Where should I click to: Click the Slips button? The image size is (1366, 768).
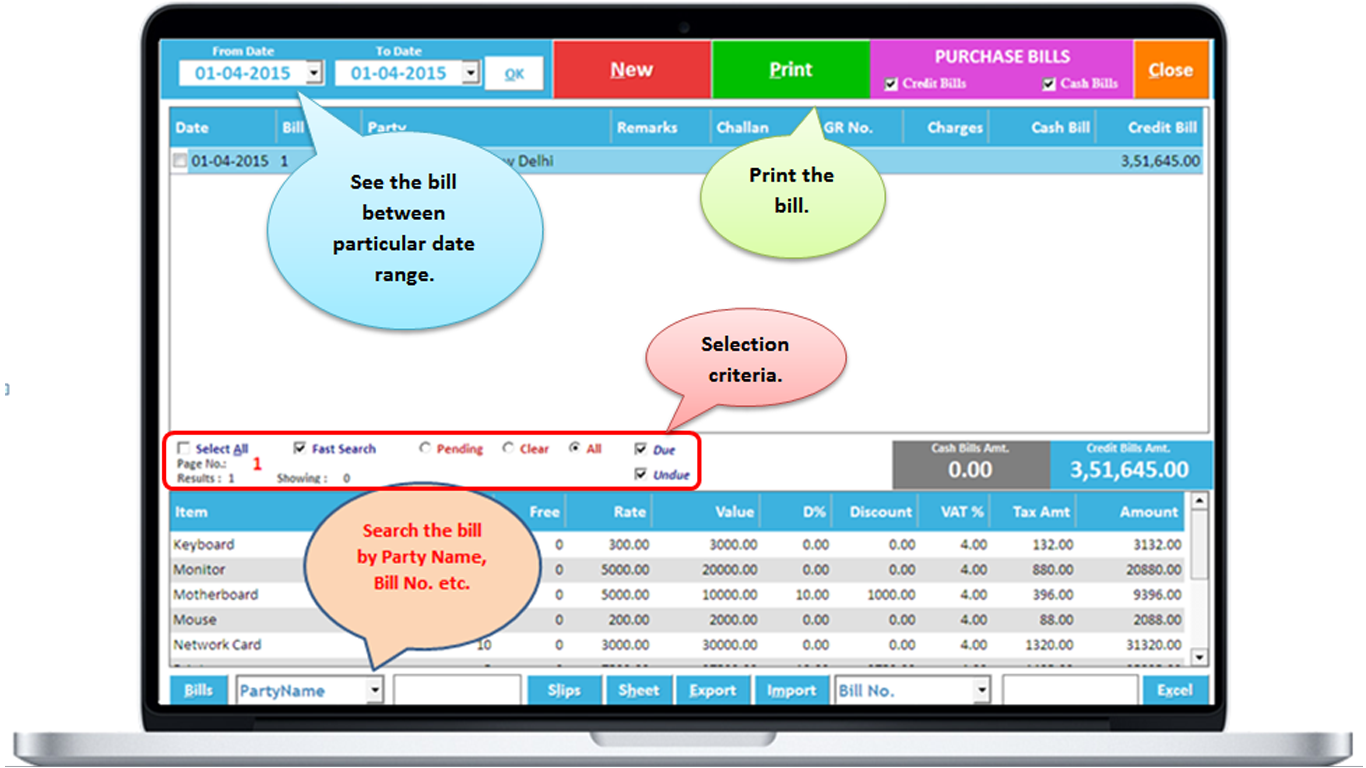coord(564,690)
